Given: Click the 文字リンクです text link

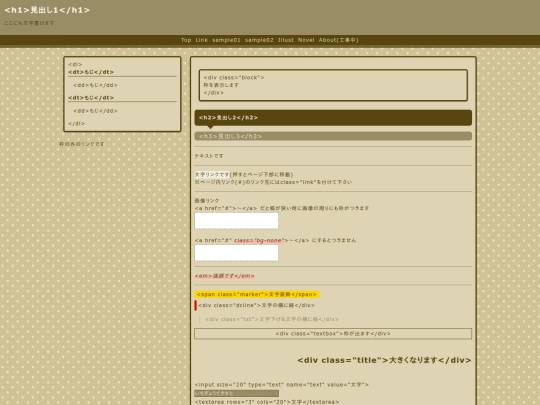Looking at the screenshot, I should 212,174.
